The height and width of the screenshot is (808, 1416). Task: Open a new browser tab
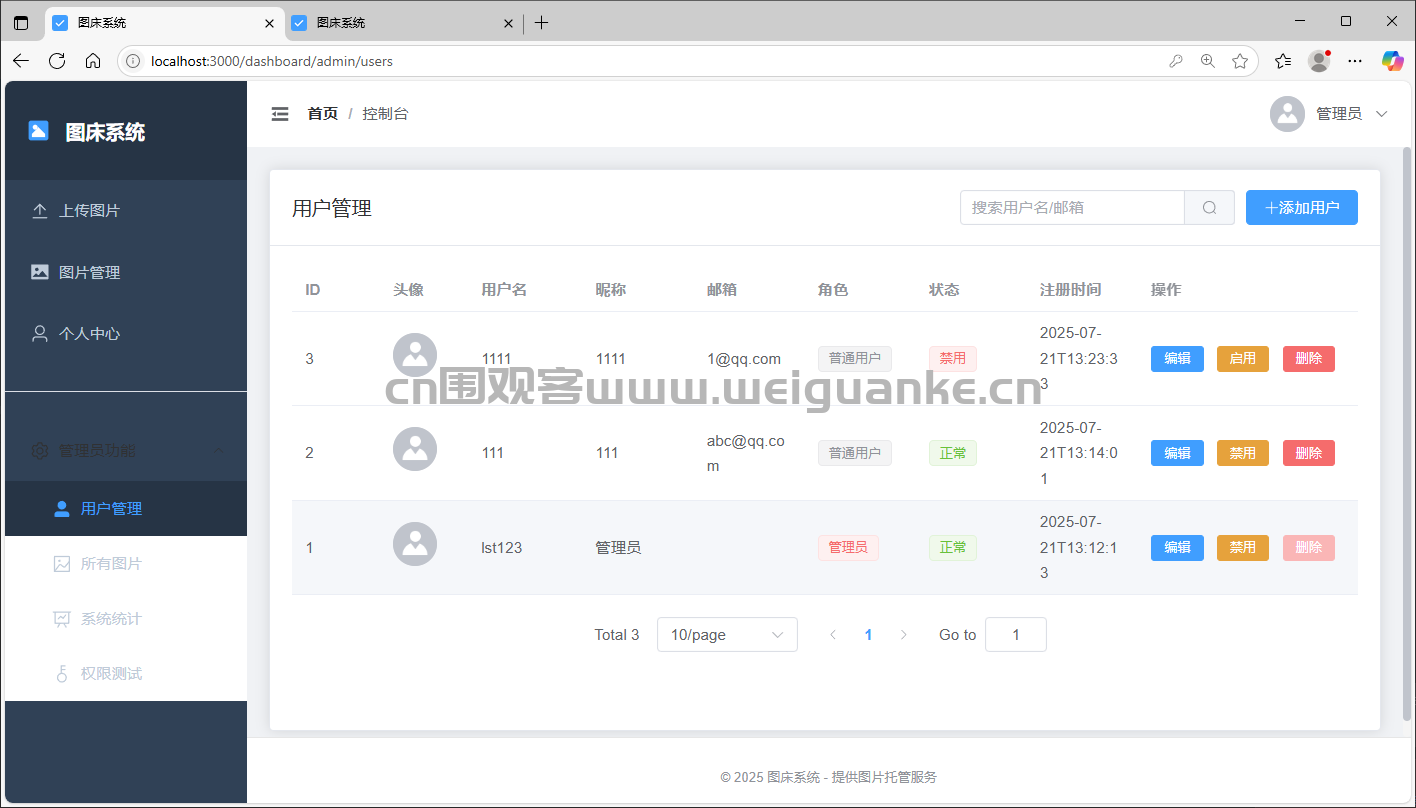coord(541,22)
